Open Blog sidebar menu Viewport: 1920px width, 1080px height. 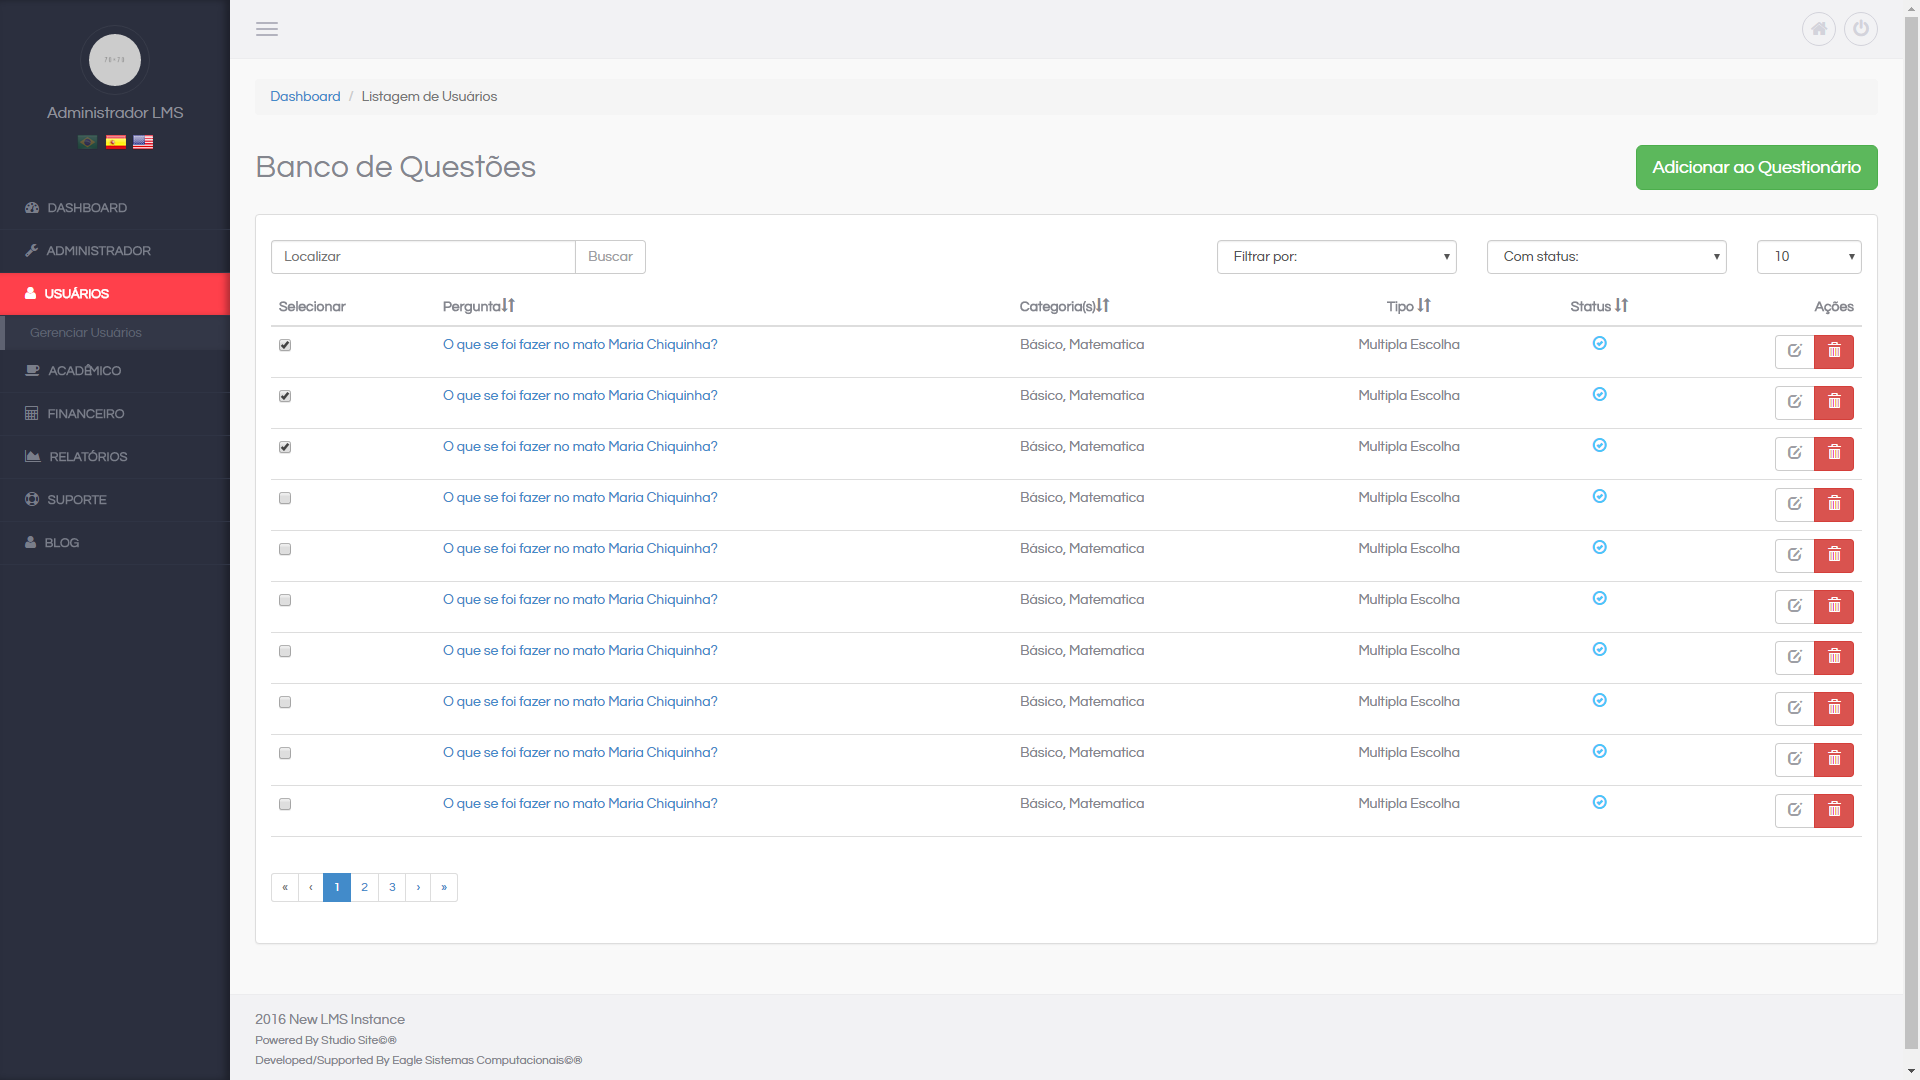click(115, 543)
